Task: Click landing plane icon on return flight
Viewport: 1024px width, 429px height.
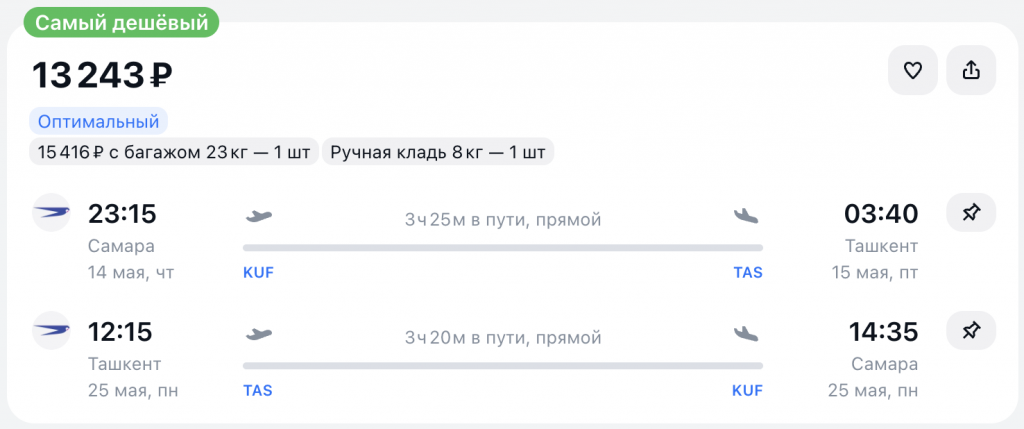Action: (746, 334)
